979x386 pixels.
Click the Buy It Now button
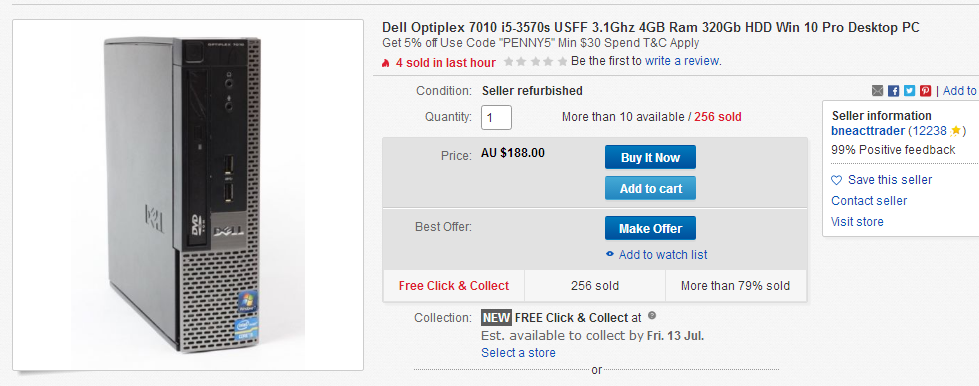coord(650,157)
